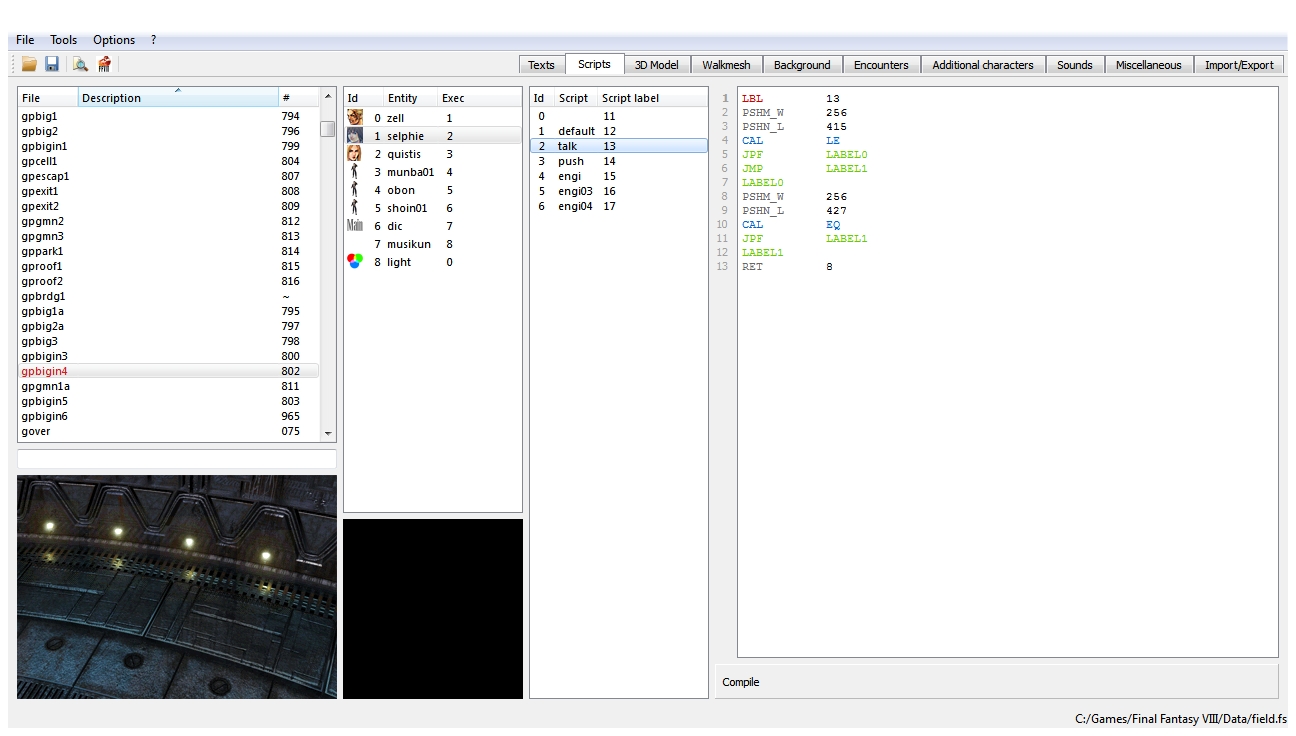Switch to the Texts tab
The height and width of the screenshot is (736, 1296).
coord(541,65)
